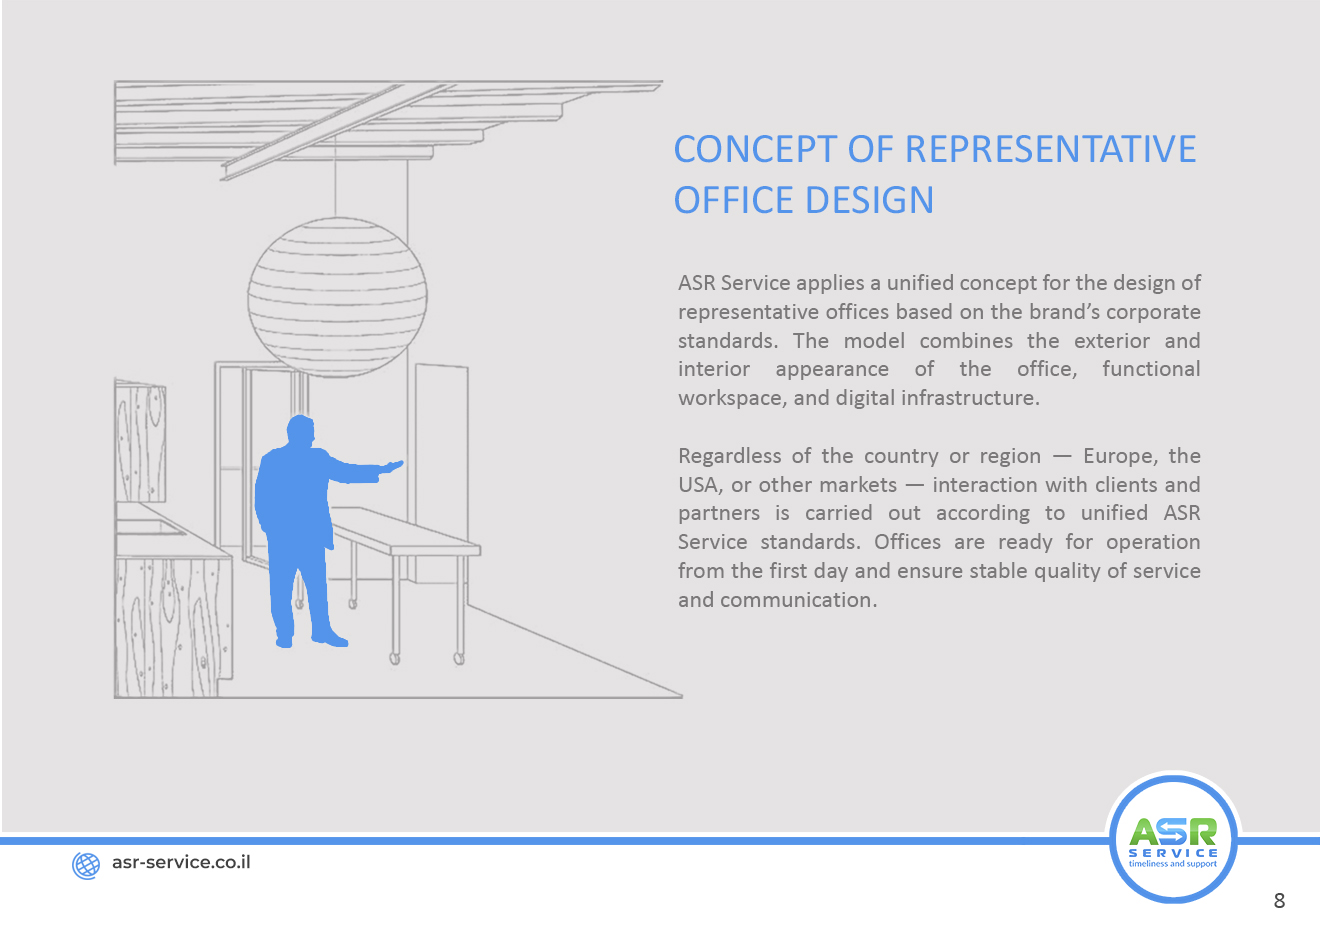Click the green ASR letters in logo
This screenshot has height=931, width=1320.
pos(1173,832)
